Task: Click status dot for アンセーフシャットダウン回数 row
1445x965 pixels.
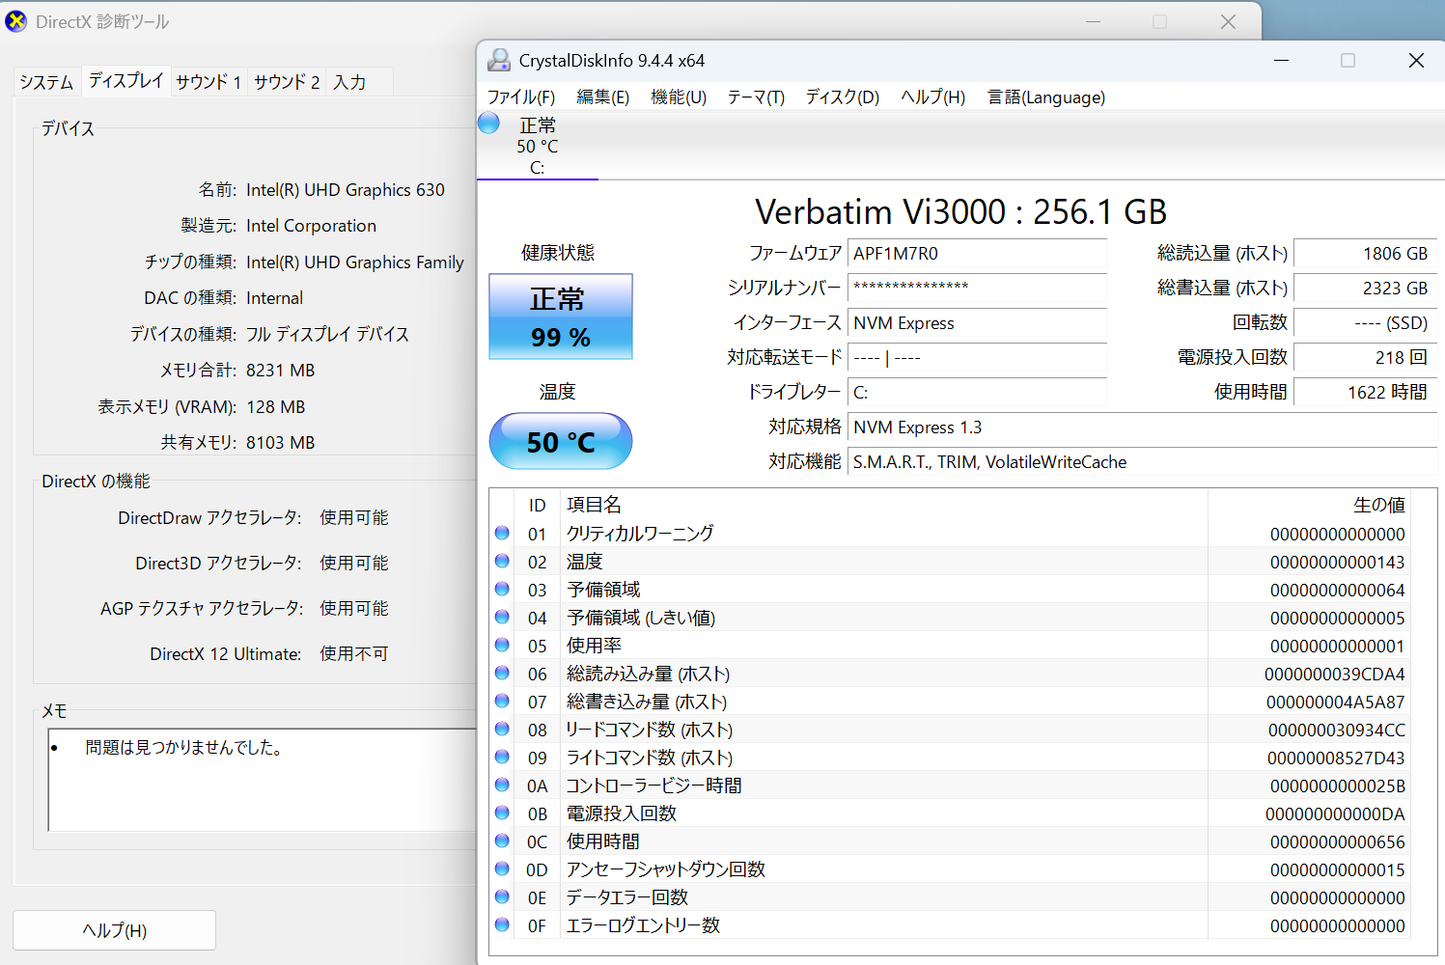Action: point(502,869)
